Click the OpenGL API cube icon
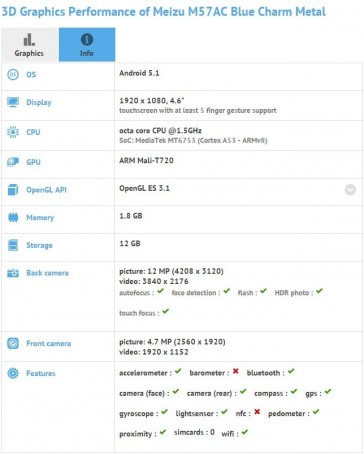The height and width of the screenshot is (454, 364). coord(13,190)
